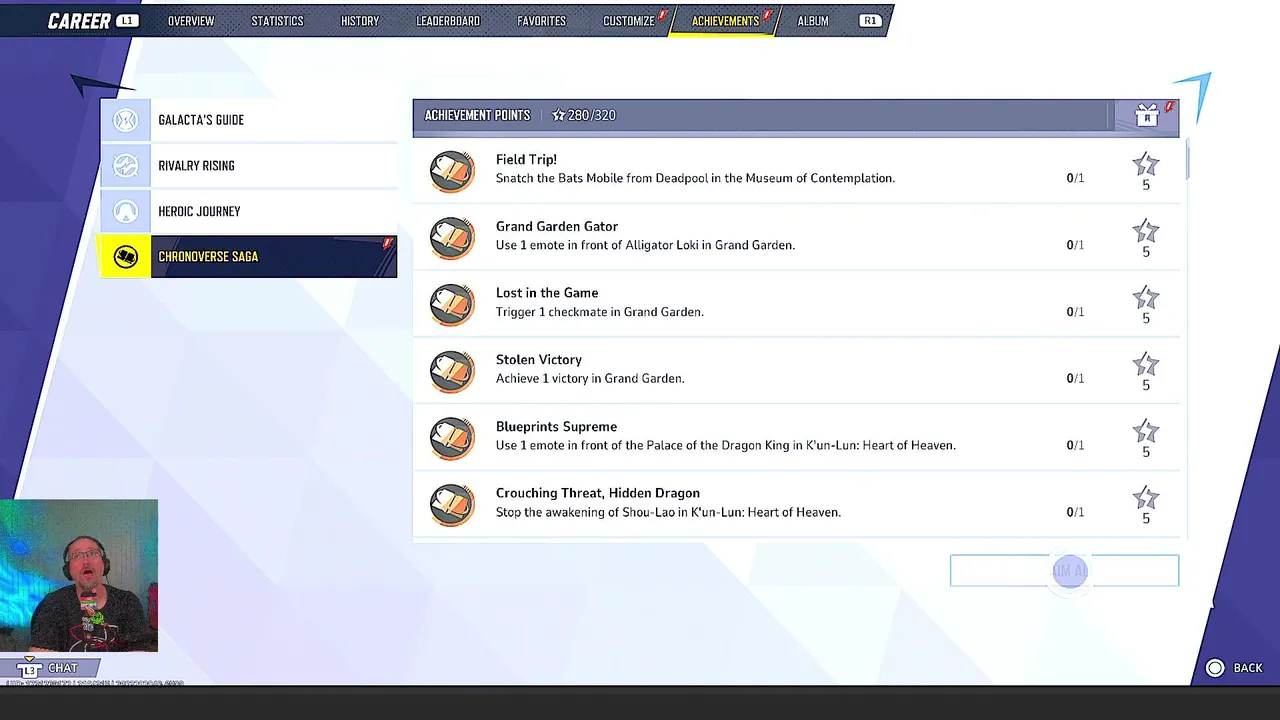Click the R1 shoulder button indicator
1280x720 pixels.
(x=870, y=21)
